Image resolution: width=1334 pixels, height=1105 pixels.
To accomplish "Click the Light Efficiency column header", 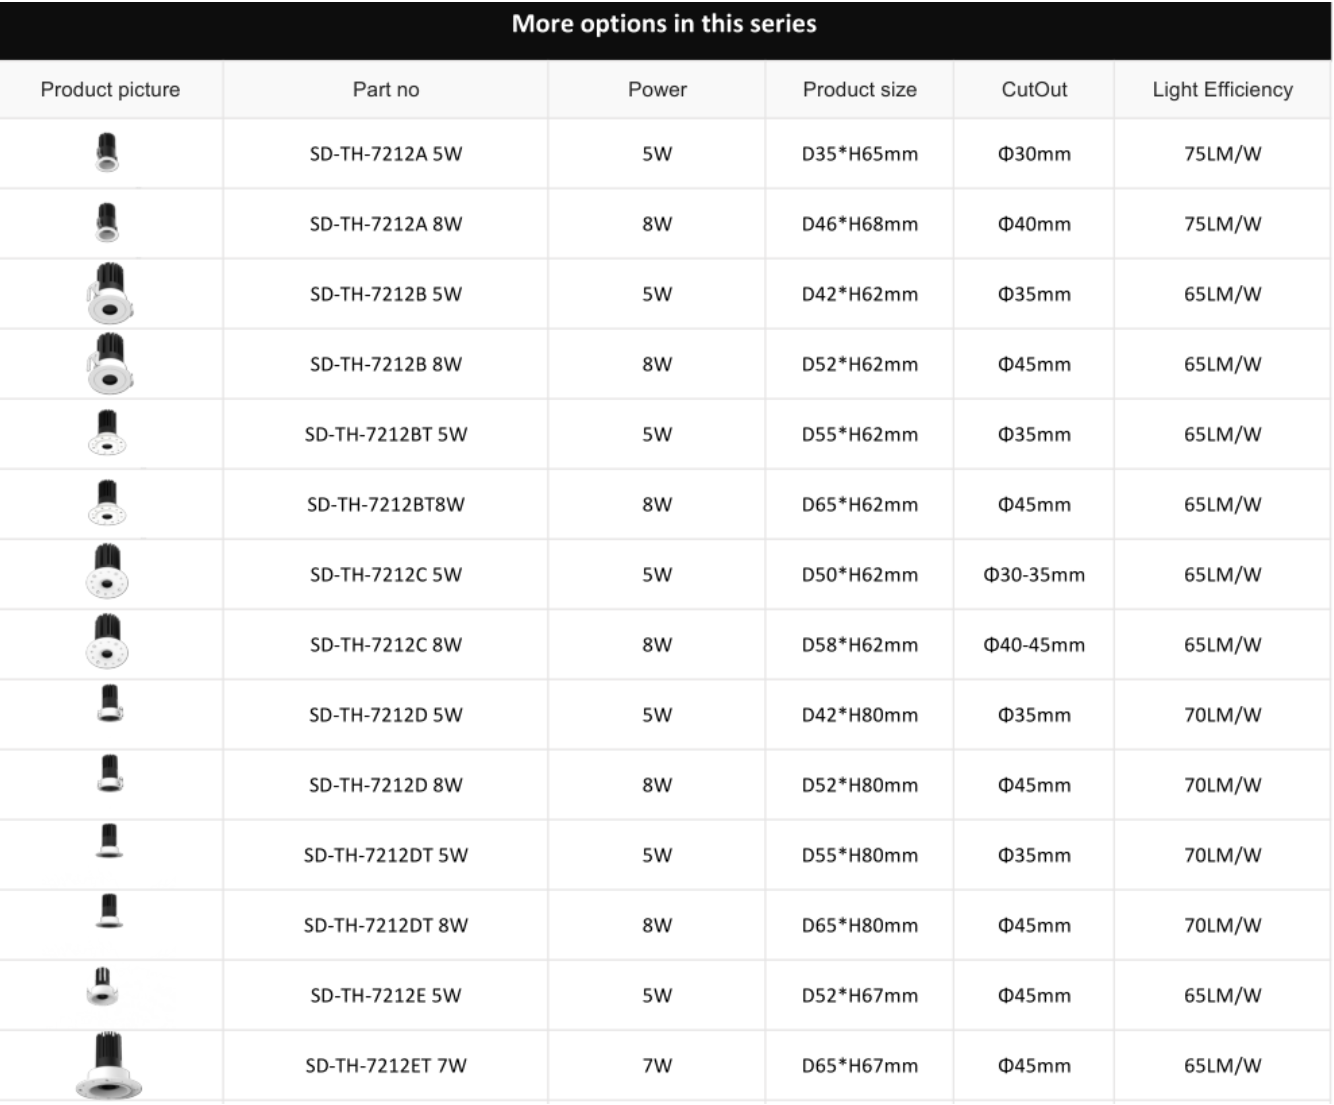I will pos(1222,89).
